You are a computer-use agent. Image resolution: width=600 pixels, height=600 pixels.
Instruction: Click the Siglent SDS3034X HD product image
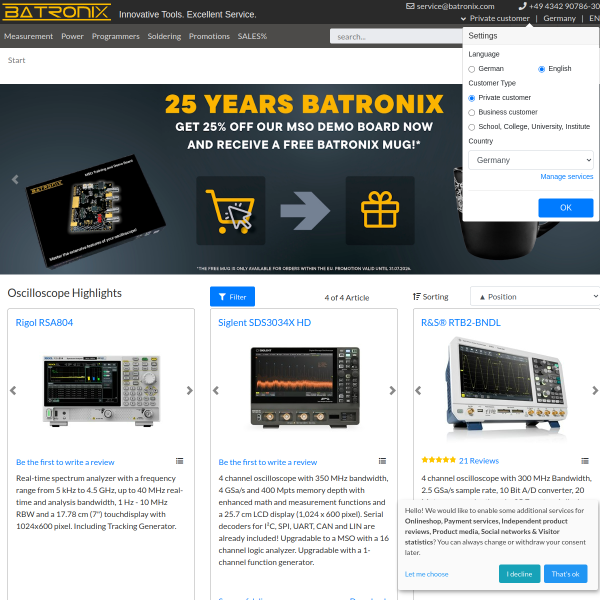pos(305,388)
